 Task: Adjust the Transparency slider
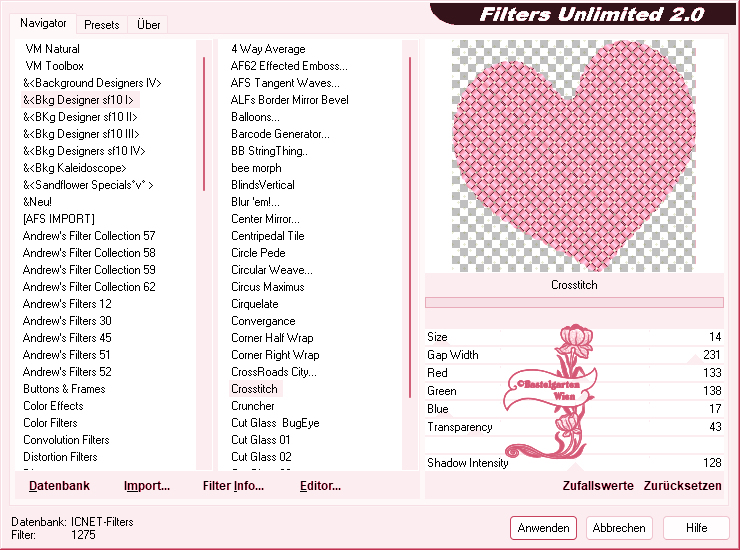(574, 427)
